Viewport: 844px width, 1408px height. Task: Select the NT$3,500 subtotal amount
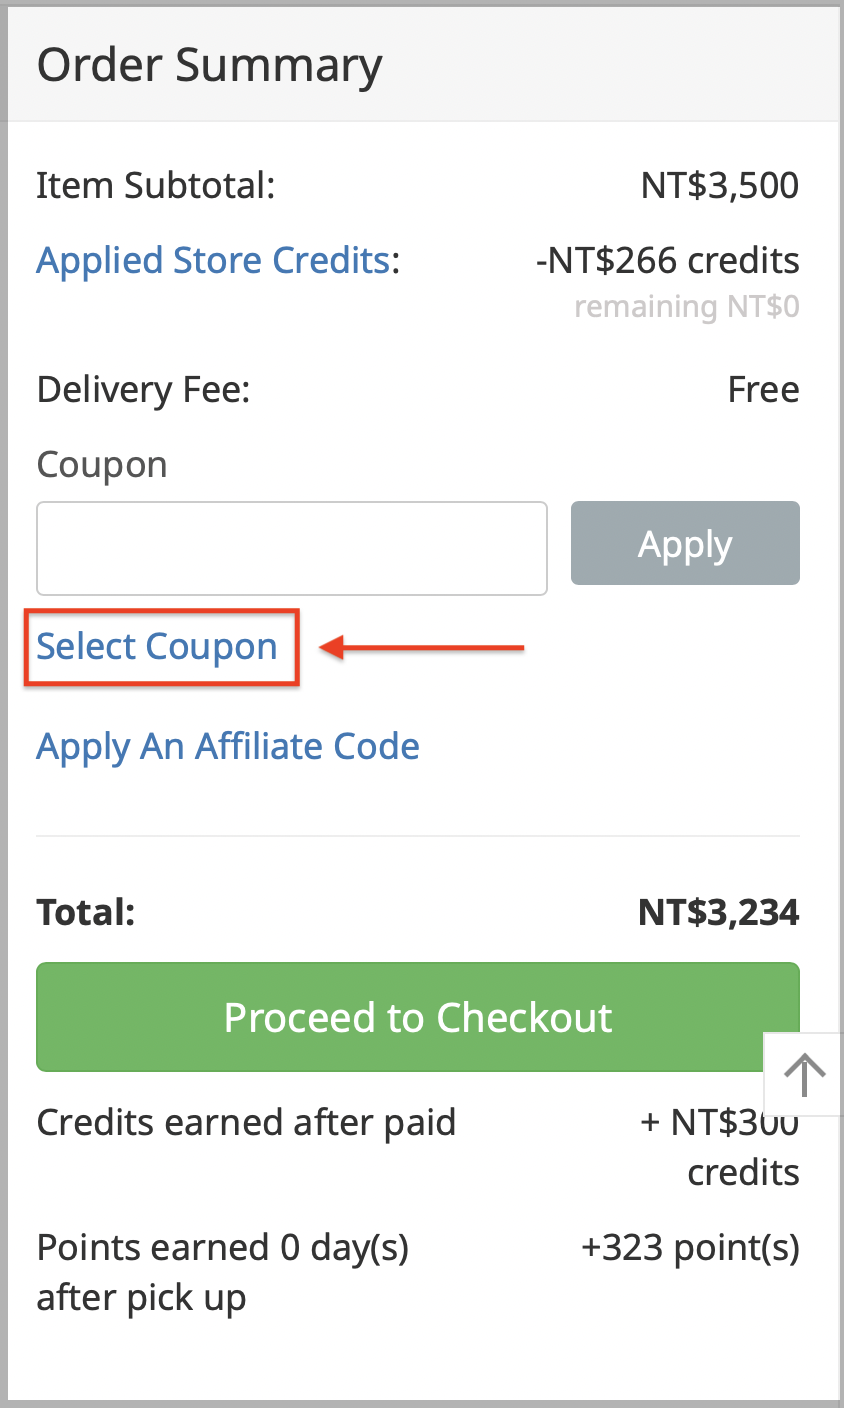tap(720, 186)
